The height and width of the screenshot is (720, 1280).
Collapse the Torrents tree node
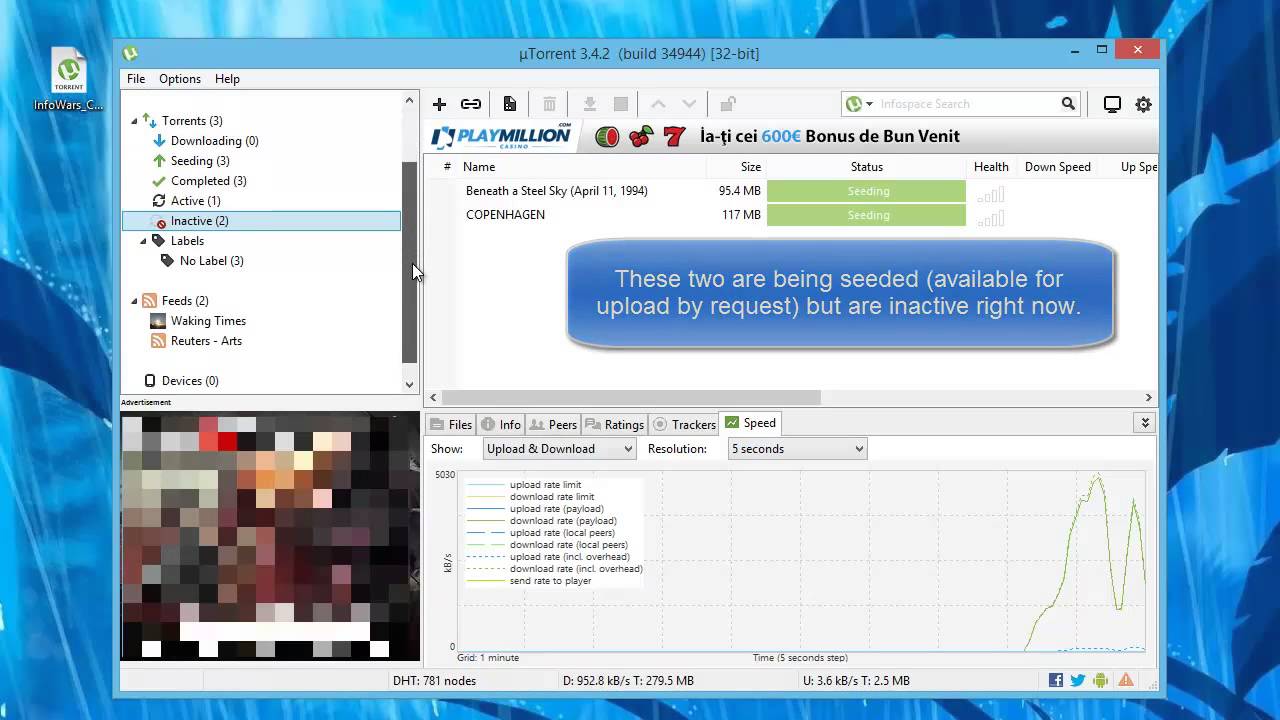[x=135, y=121]
